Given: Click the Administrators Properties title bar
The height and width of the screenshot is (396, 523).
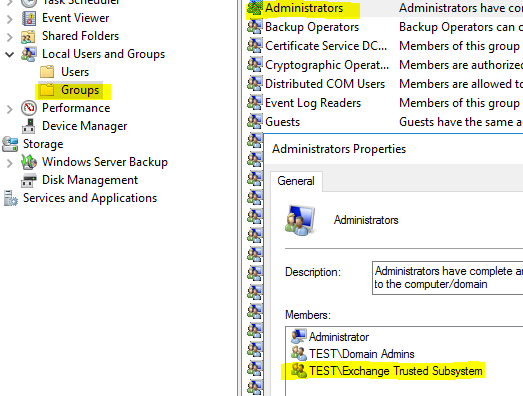Looking at the screenshot, I should pos(394,149).
